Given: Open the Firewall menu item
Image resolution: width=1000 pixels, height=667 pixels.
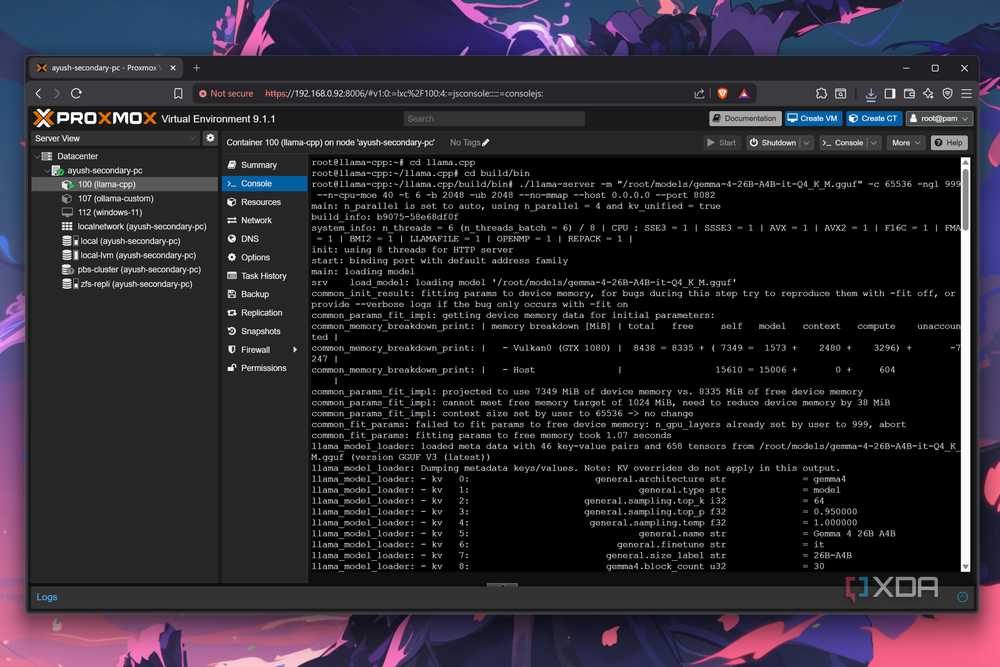Looking at the screenshot, I should coord(264,349).
